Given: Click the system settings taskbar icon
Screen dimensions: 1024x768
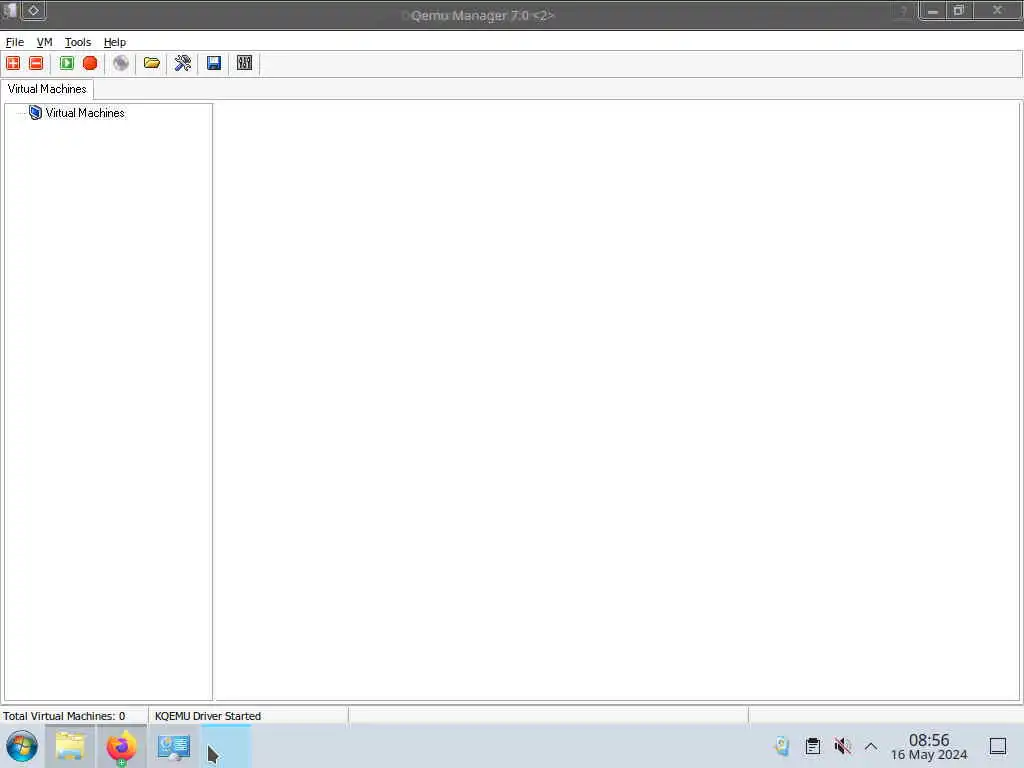Looking at the screenshot, I should [x=174, y=746].
